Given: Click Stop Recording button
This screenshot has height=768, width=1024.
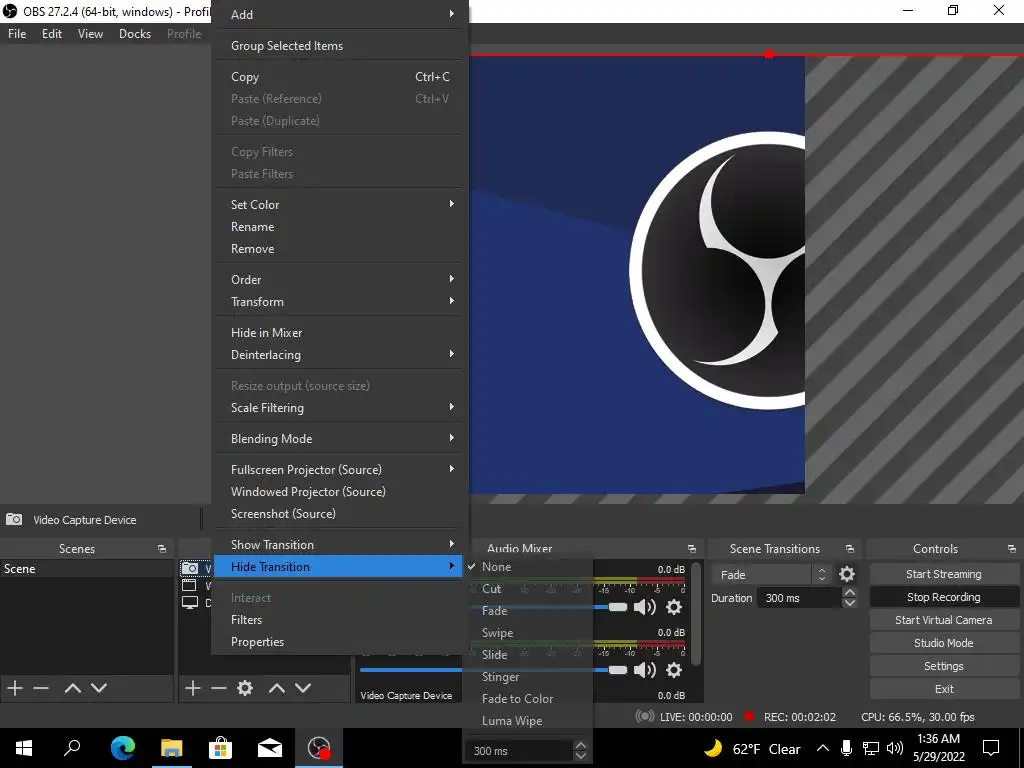Looking at the screenshot, I should point(944,597).
